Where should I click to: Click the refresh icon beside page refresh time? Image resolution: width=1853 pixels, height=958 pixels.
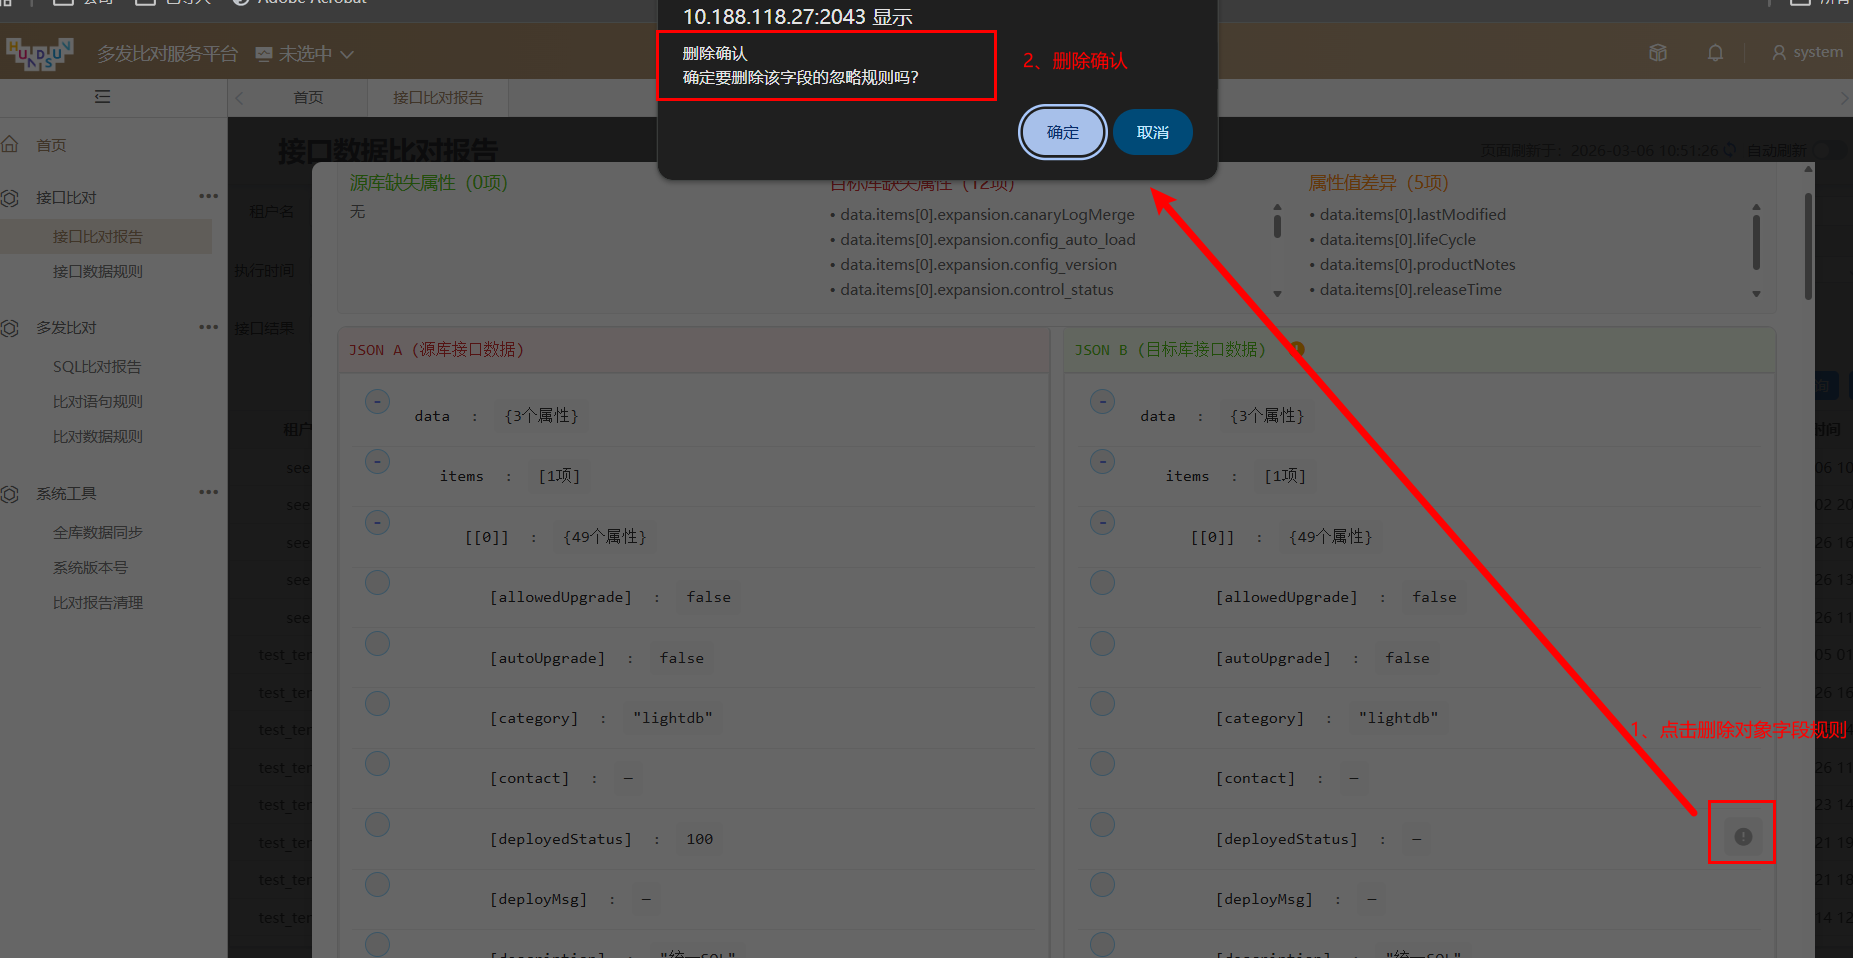pos(1729,150)
